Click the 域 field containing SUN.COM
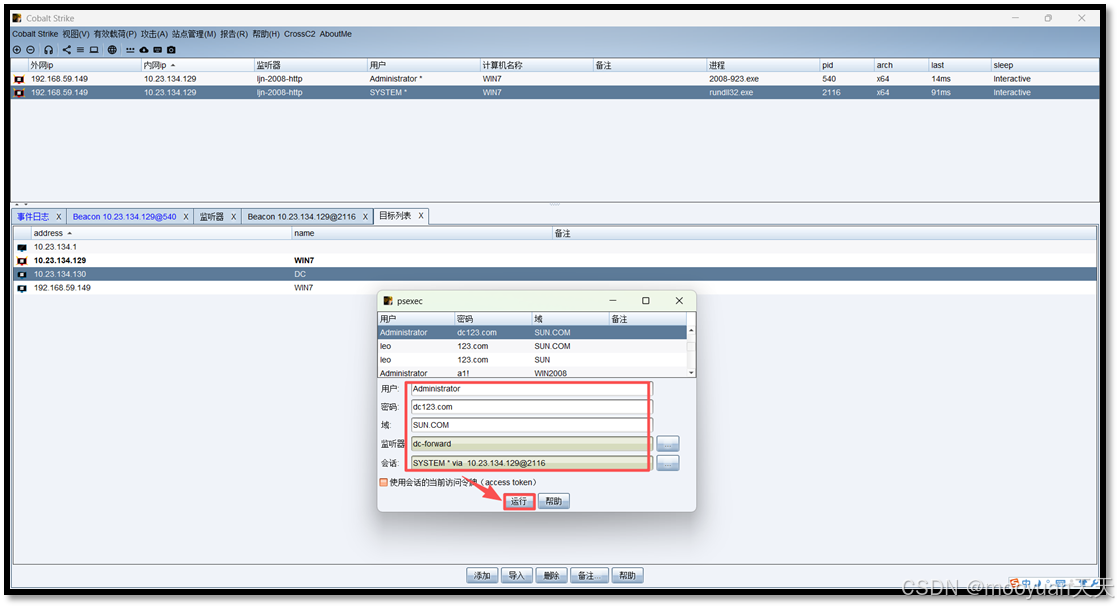Screen dimensions: 1119x608 (530, 425)
